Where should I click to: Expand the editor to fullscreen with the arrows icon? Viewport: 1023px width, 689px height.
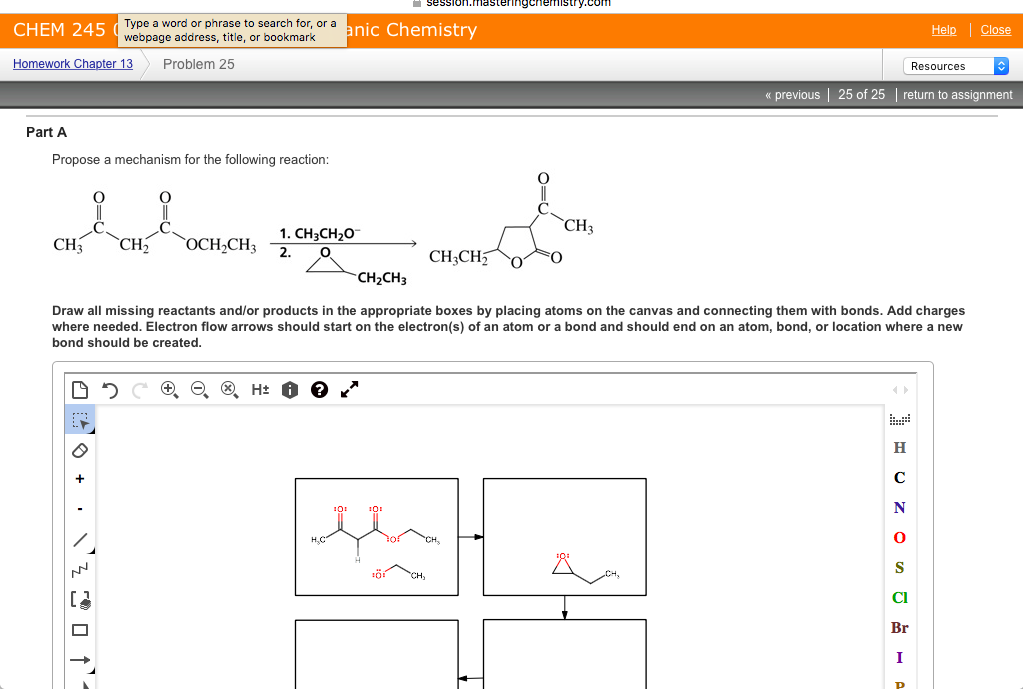click(348, 389)
